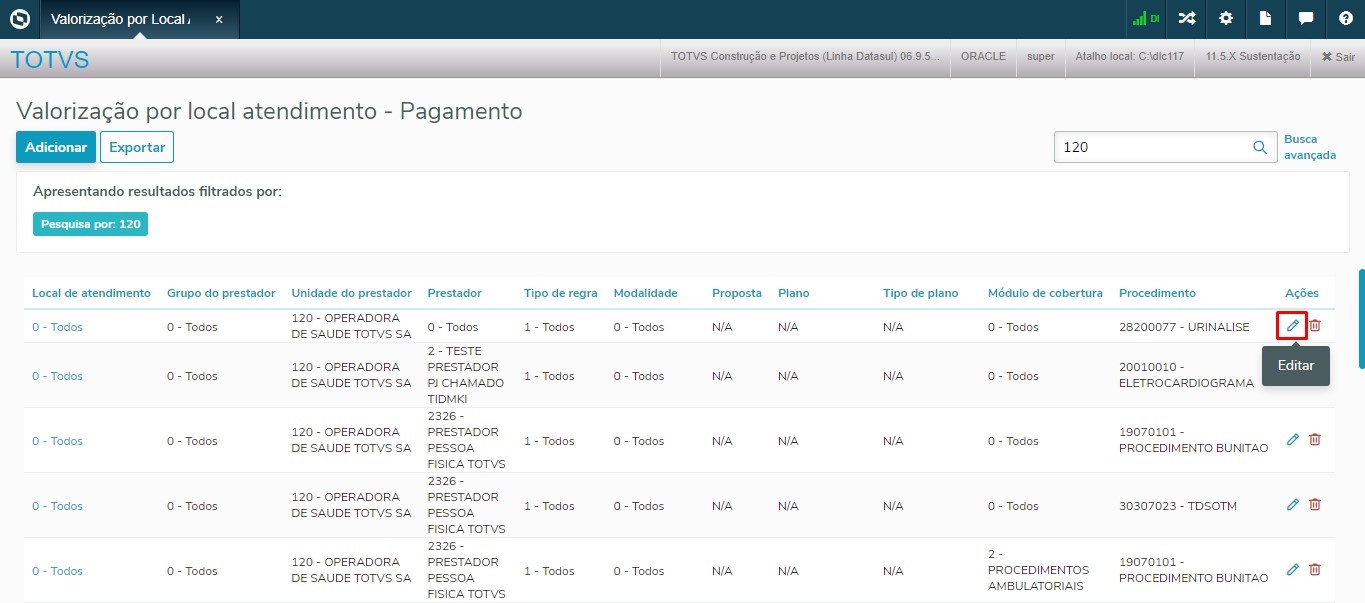The width and height of the screenshot is (1365, 603).
Task: Click the Exportar button
Action: tap(137, 147)
